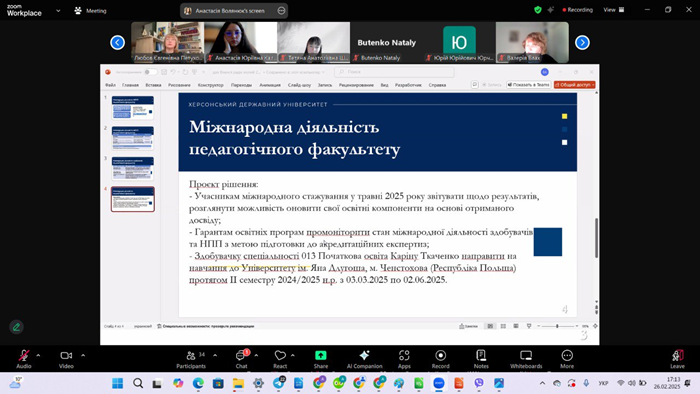Click the Recording indicator in Zoom
This screenshot has height=394, width=700.
coord(577,10)
